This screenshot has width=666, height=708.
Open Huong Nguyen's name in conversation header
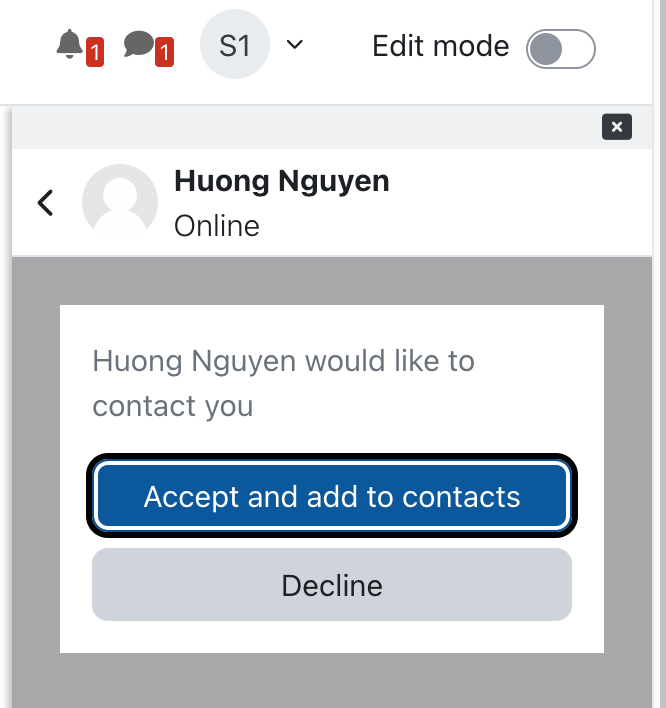282,182
